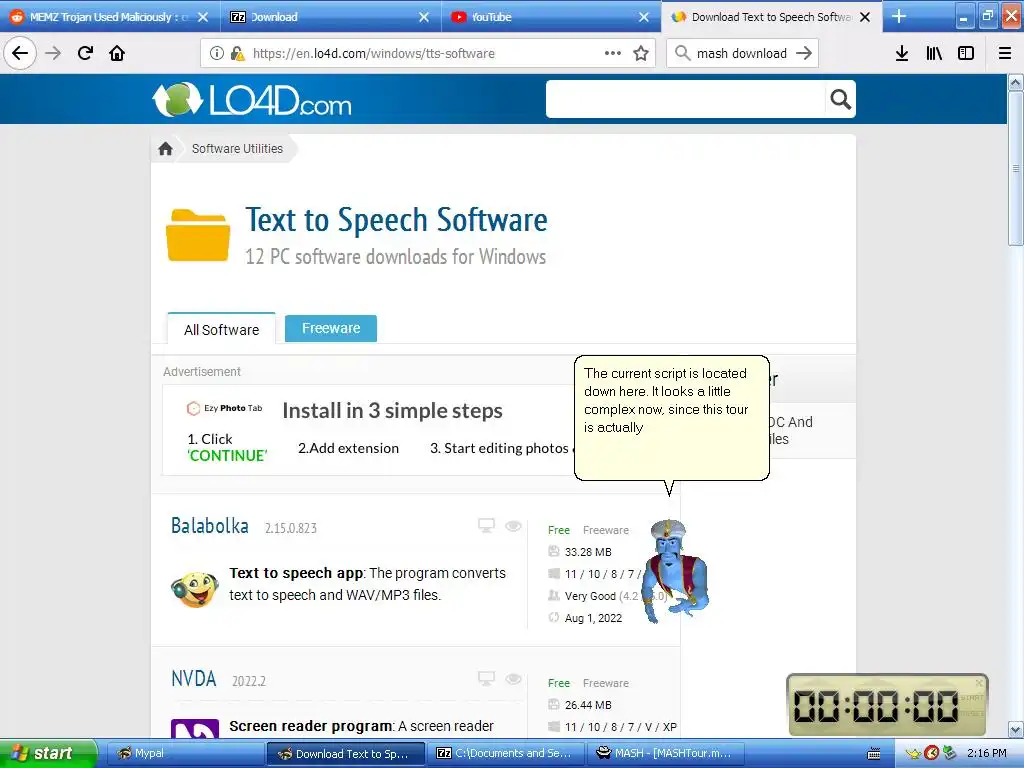This screenshot has height=768, width=1024.
Task: Click the home icon in breadcrumb
Action: click(x=165, y=149)
